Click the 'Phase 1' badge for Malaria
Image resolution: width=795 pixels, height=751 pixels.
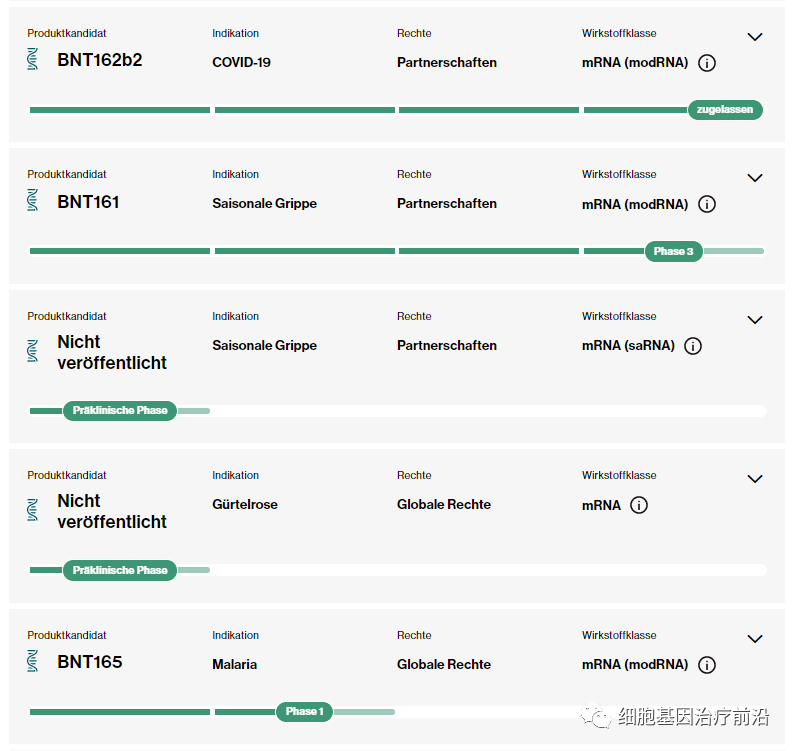click(304, 712)
